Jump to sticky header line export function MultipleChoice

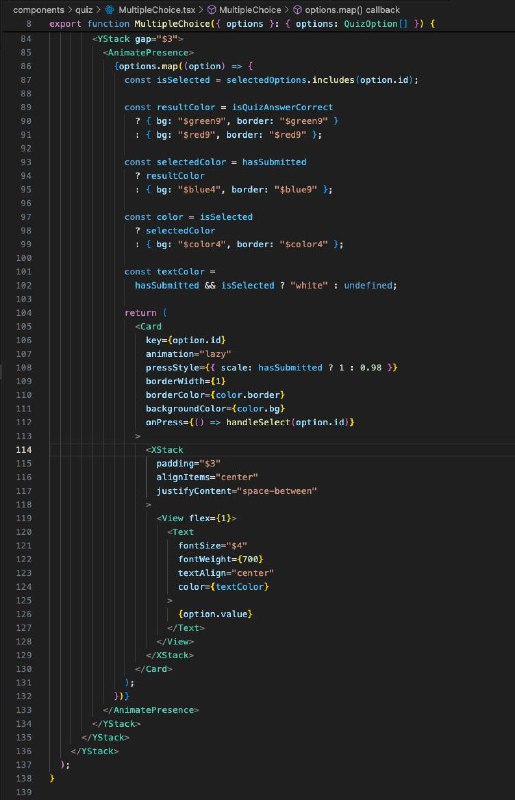[x=242, y=24]
